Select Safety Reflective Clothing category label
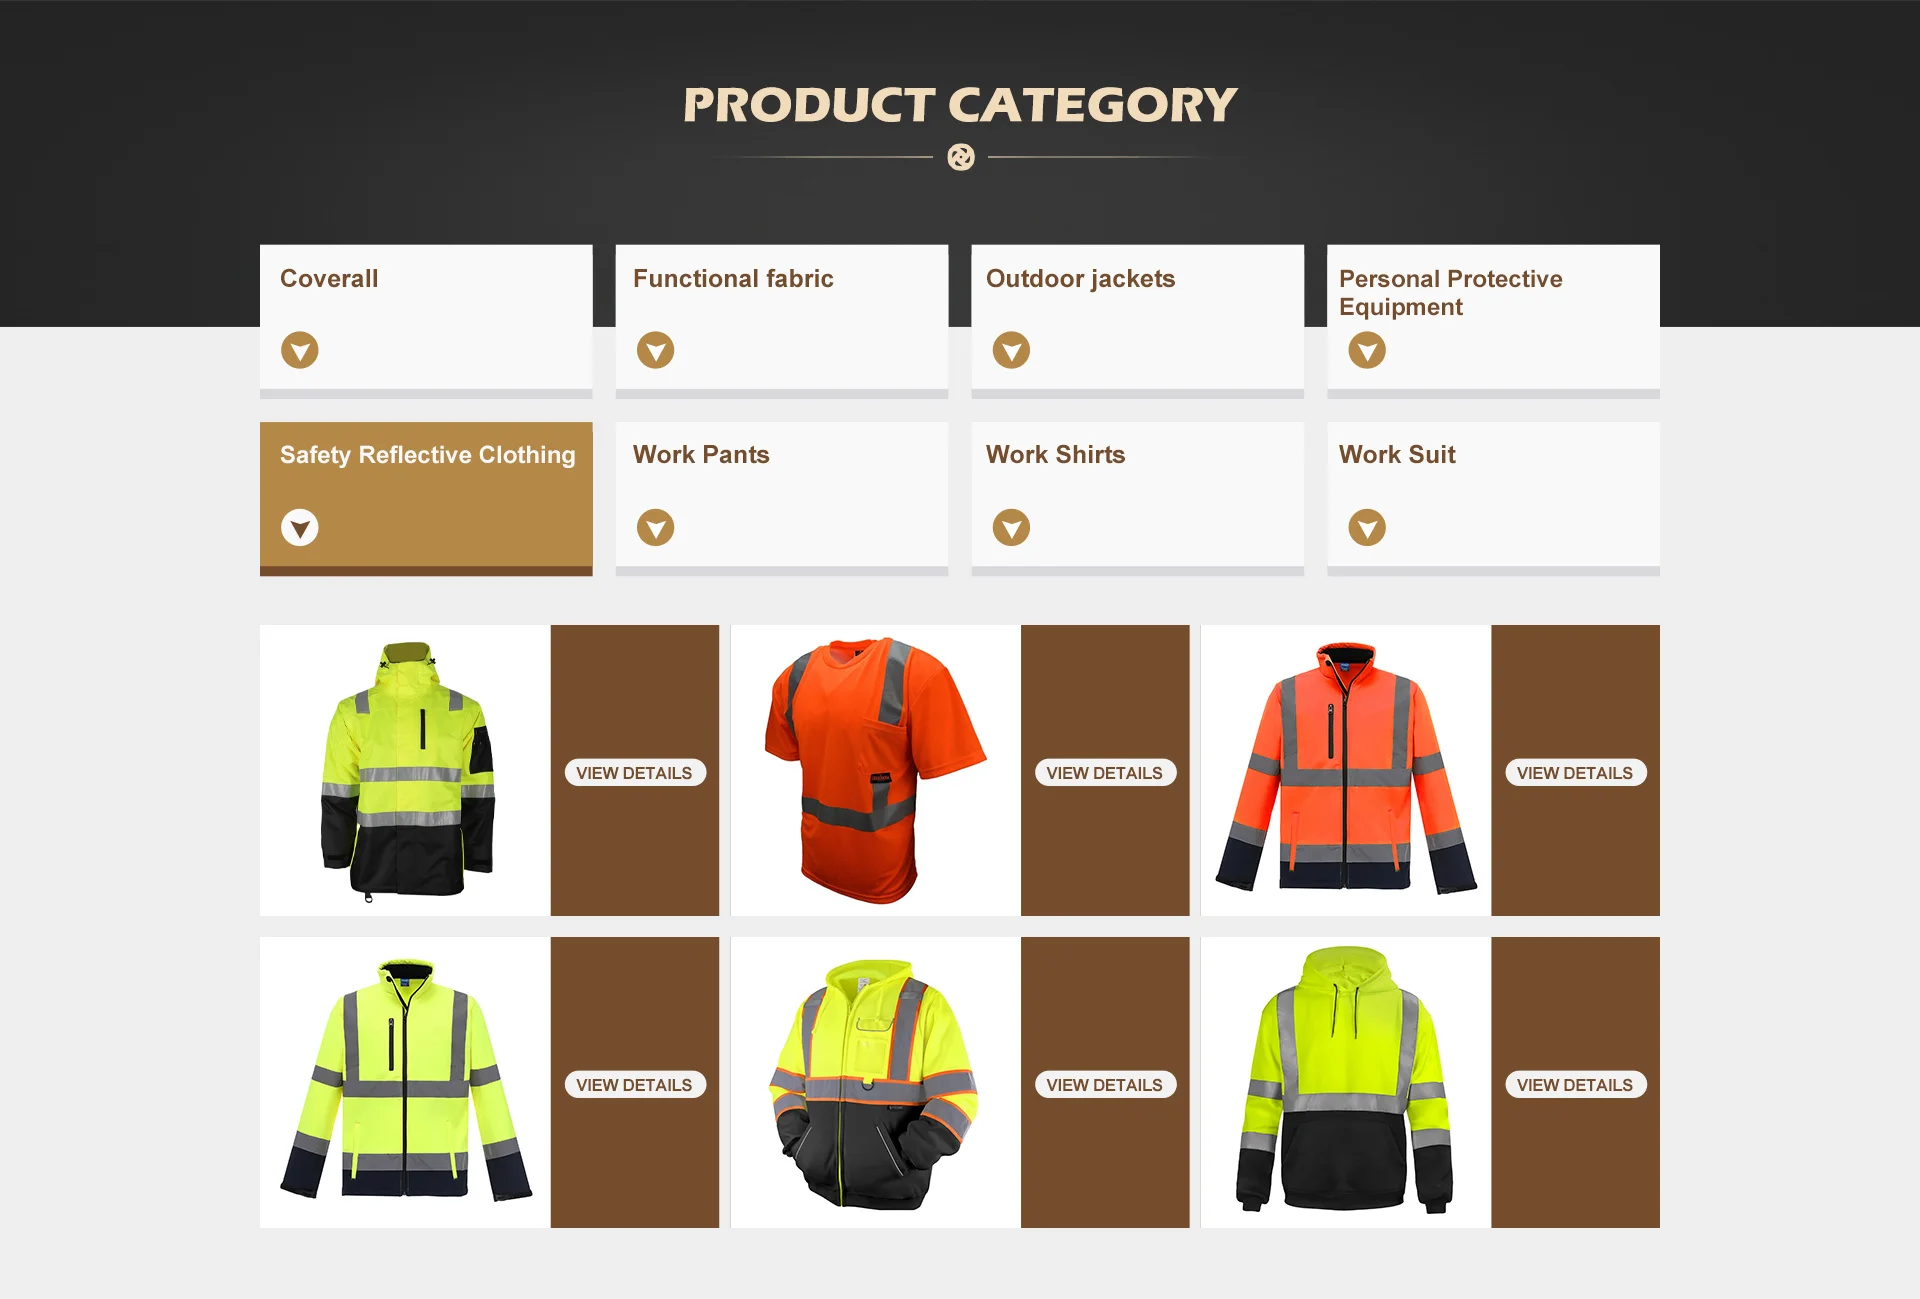This screenshot has height=1299, width=1920. click(x=428, y=455)
